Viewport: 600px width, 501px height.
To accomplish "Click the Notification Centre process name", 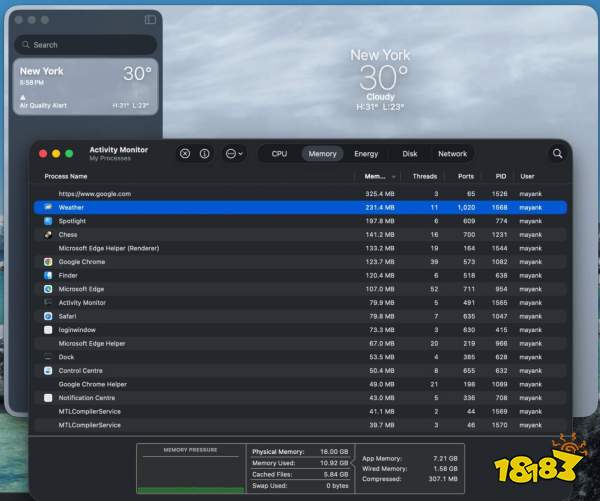I will click(x=86, y=398).
